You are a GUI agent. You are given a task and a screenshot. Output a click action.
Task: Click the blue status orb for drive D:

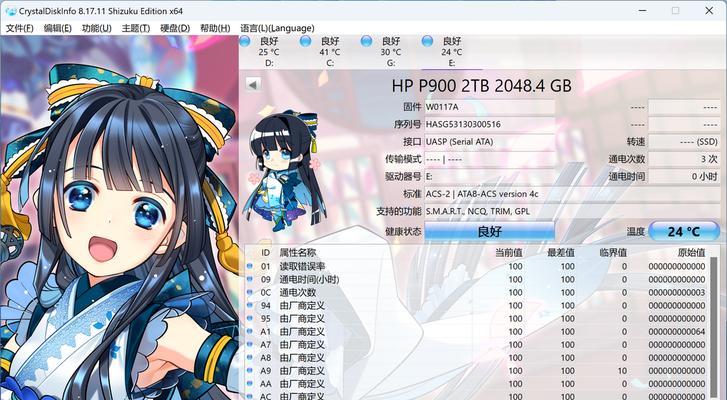(x=244, y=41)
